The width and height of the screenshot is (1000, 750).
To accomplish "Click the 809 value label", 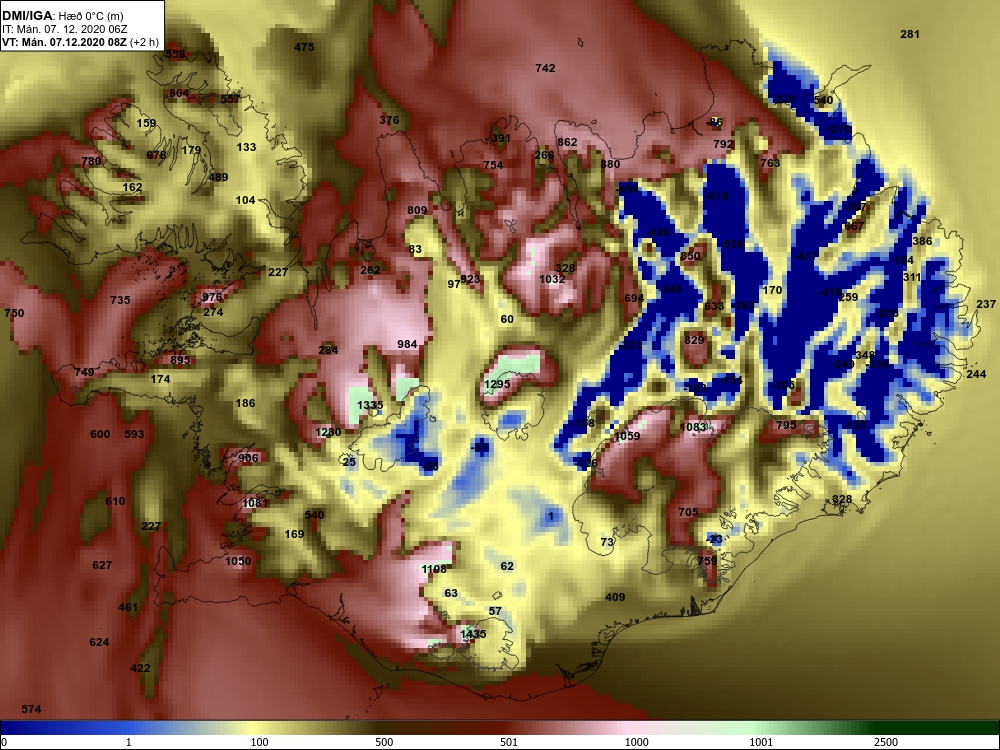I will (x=417, y=210).
